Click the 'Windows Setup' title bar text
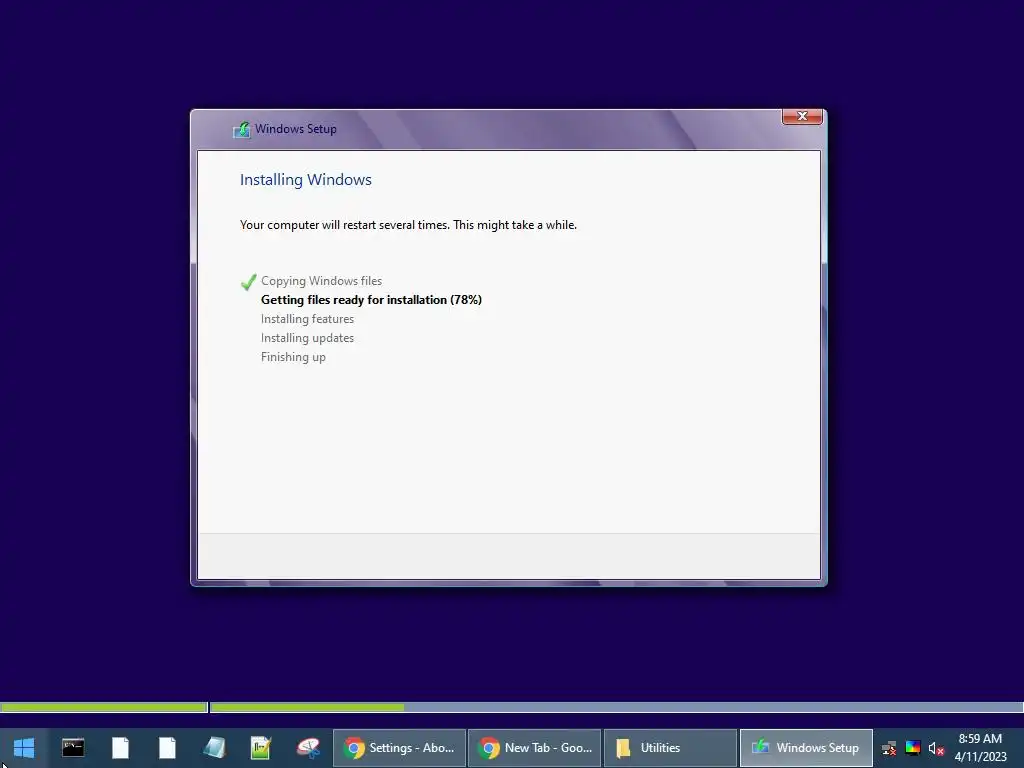This screenshot has height=768, width=1024. 296,129
